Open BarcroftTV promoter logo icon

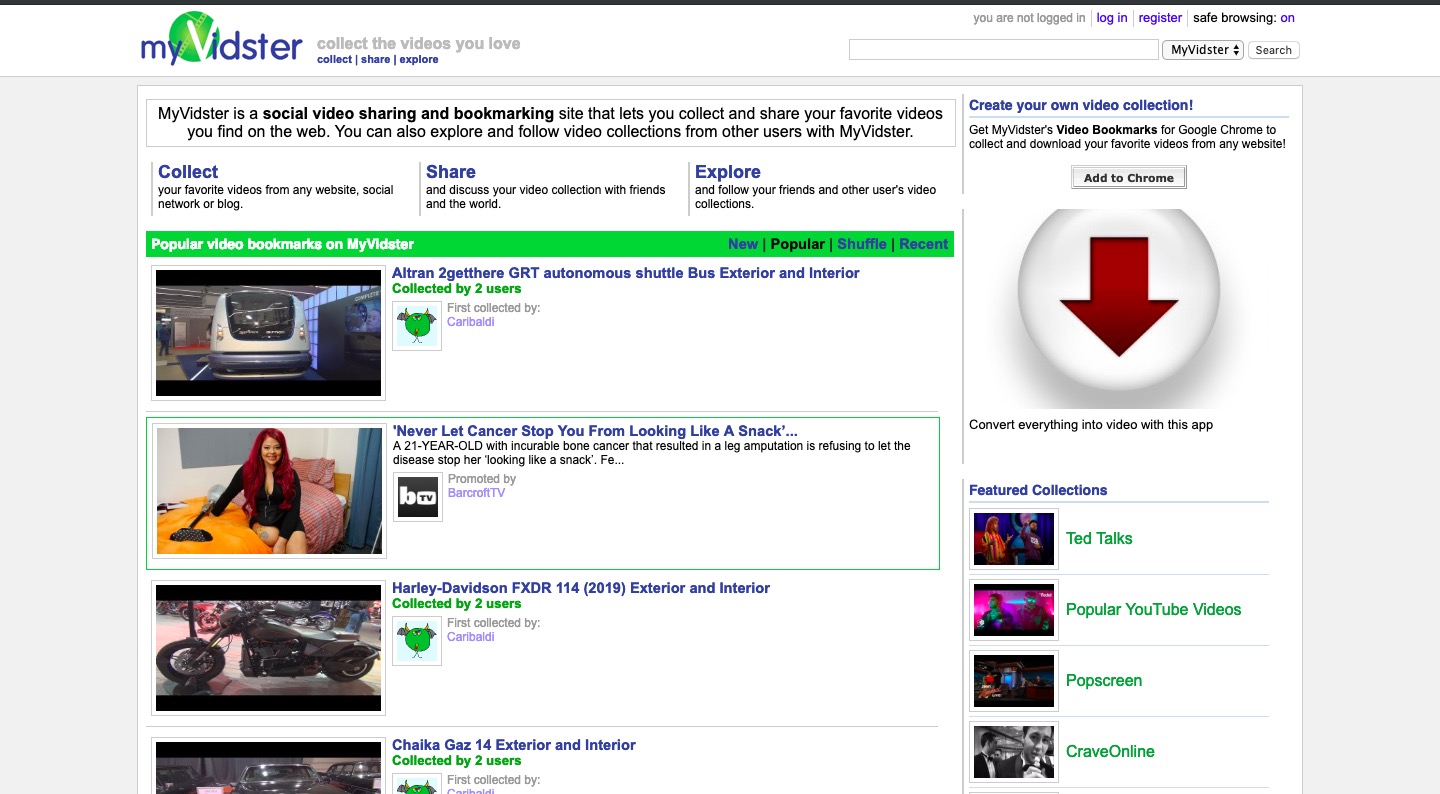coord(418,497)
